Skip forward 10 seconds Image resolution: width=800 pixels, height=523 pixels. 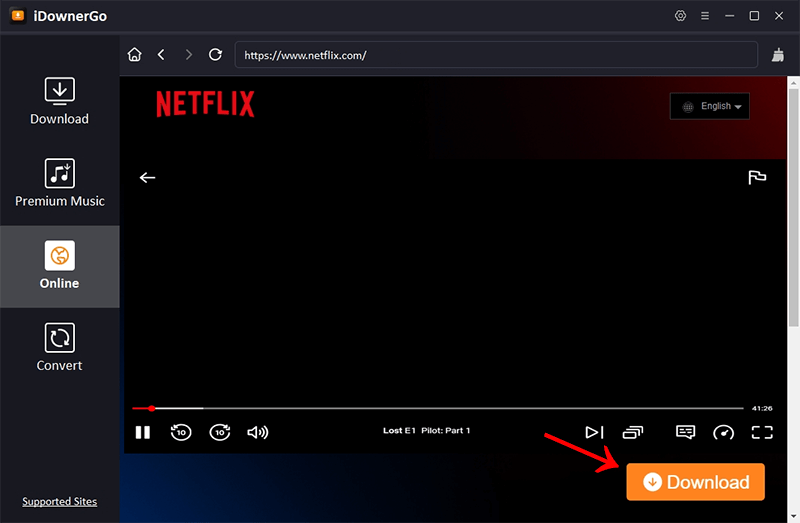point(220,432)
